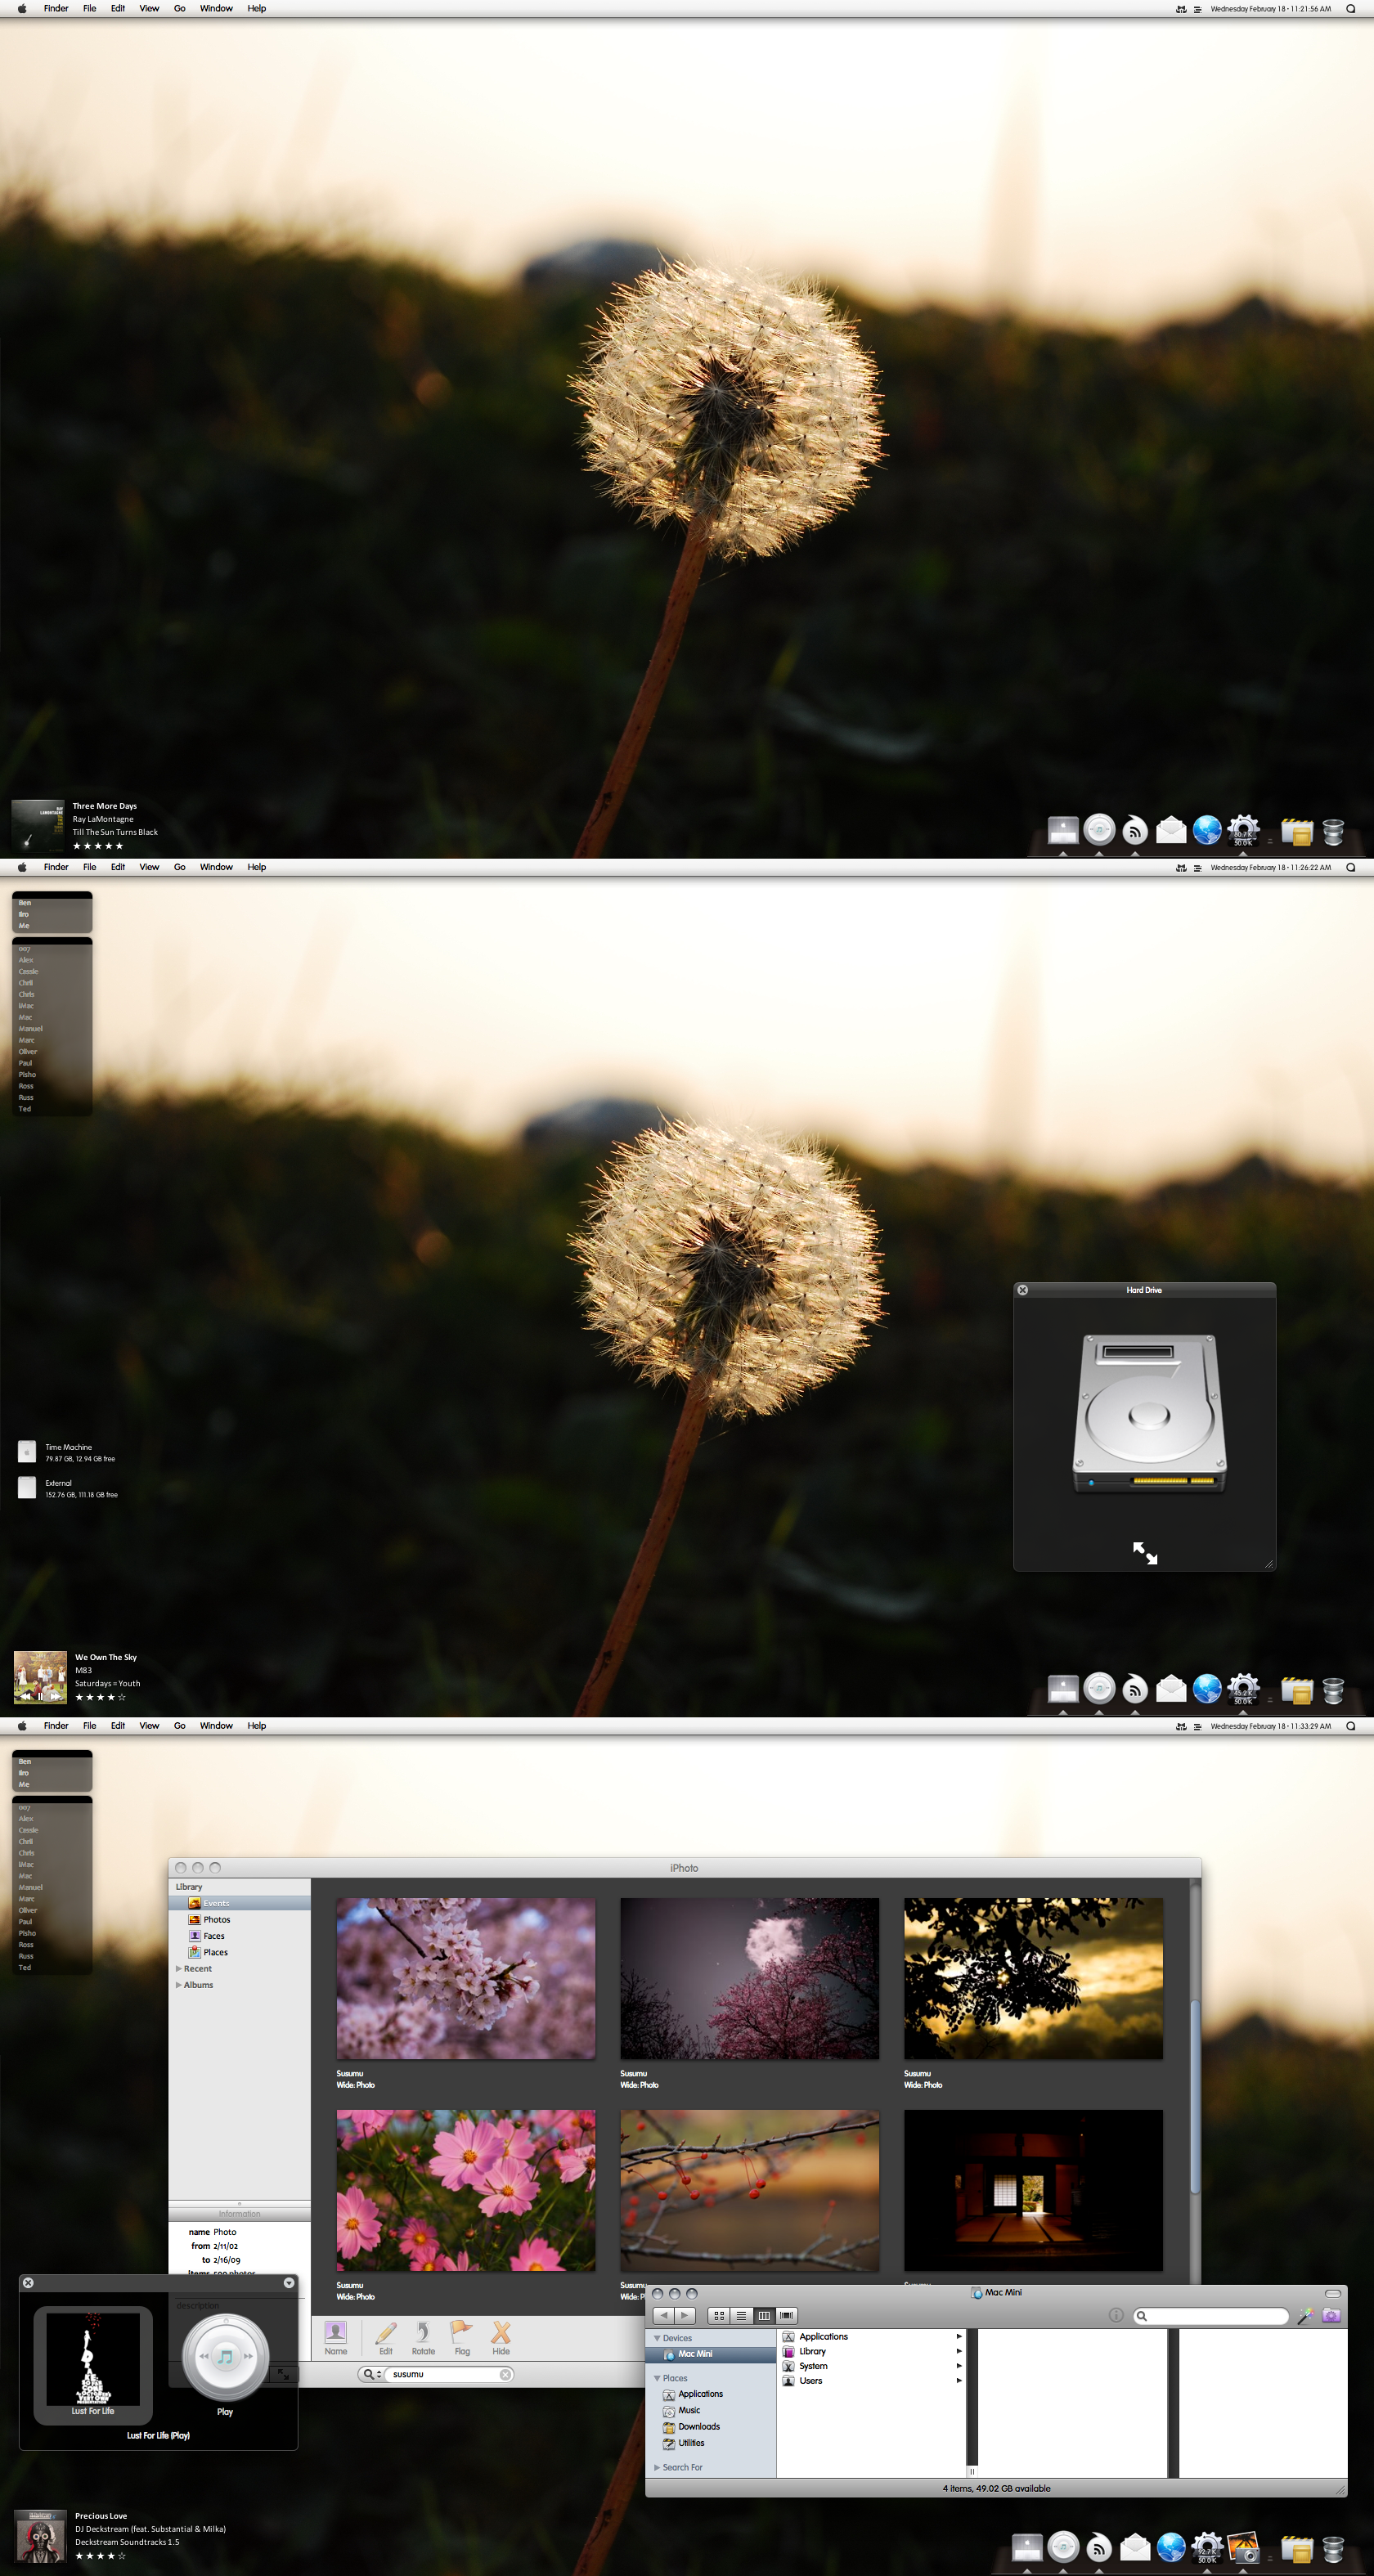The height and width of the screenshot is (2576, 1374).
Task: Open View menu in 11:26:22 AM menu bar
Action: pyautogui.click(x=149, y=867)
